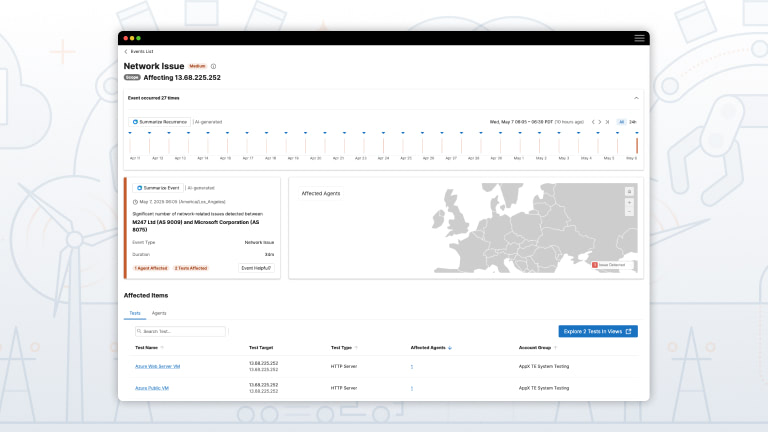Click the back arrow next to Events List

coord(126,51)
